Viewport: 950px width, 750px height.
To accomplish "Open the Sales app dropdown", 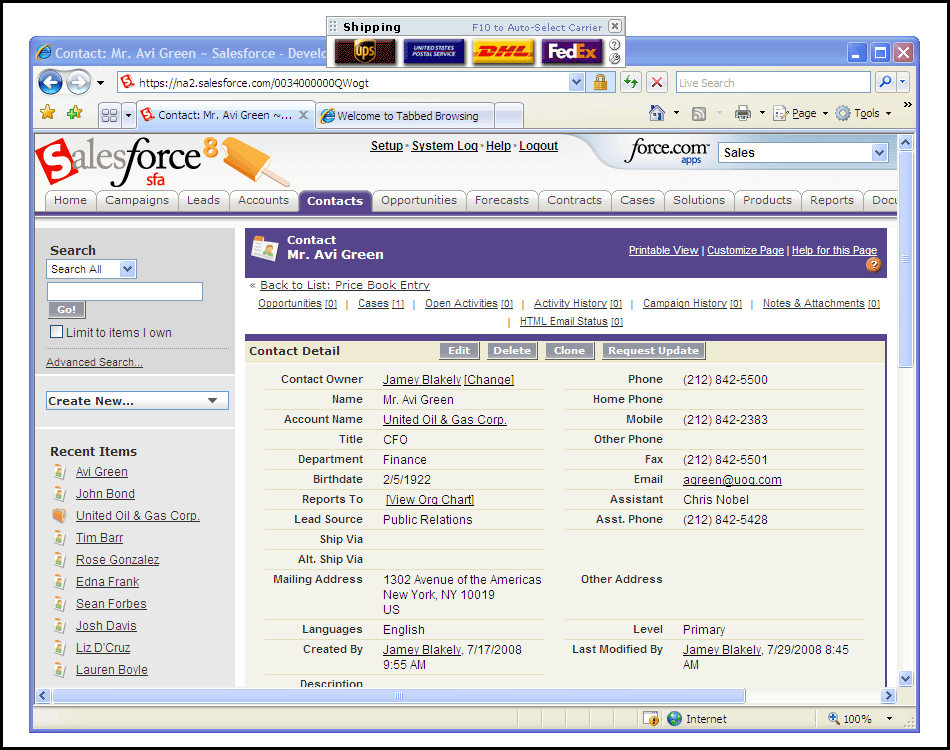I will (x=803, y=153).
